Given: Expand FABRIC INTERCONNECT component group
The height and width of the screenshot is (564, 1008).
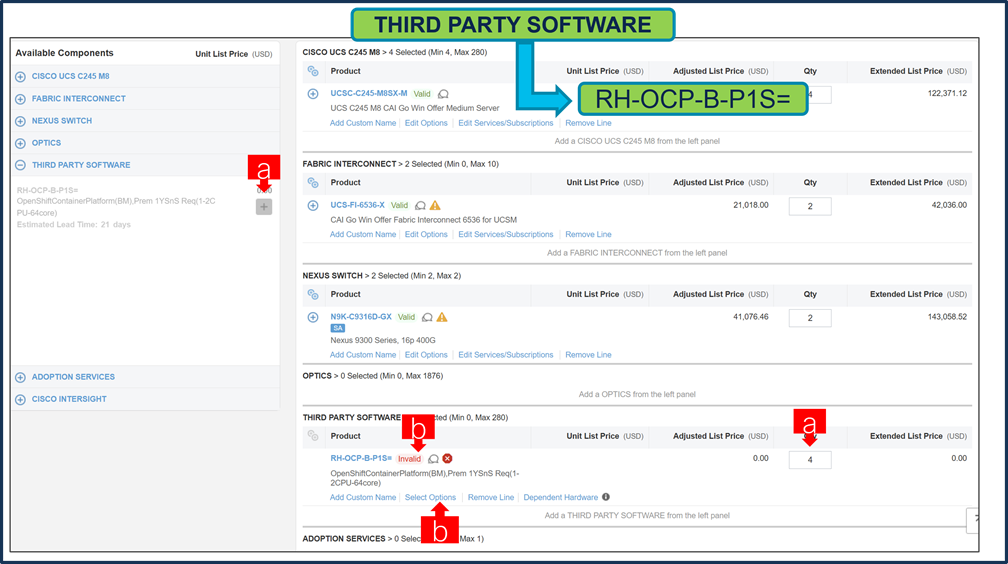Looking at the screenshot, I should (21, 99).
